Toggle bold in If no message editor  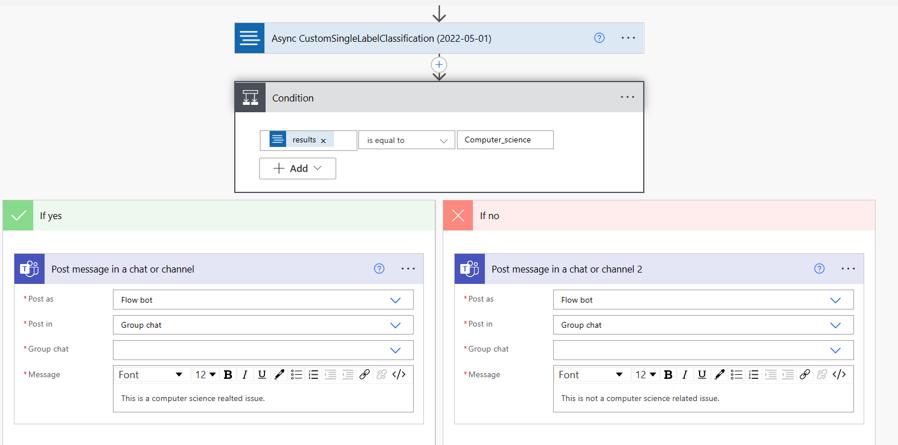668,375
